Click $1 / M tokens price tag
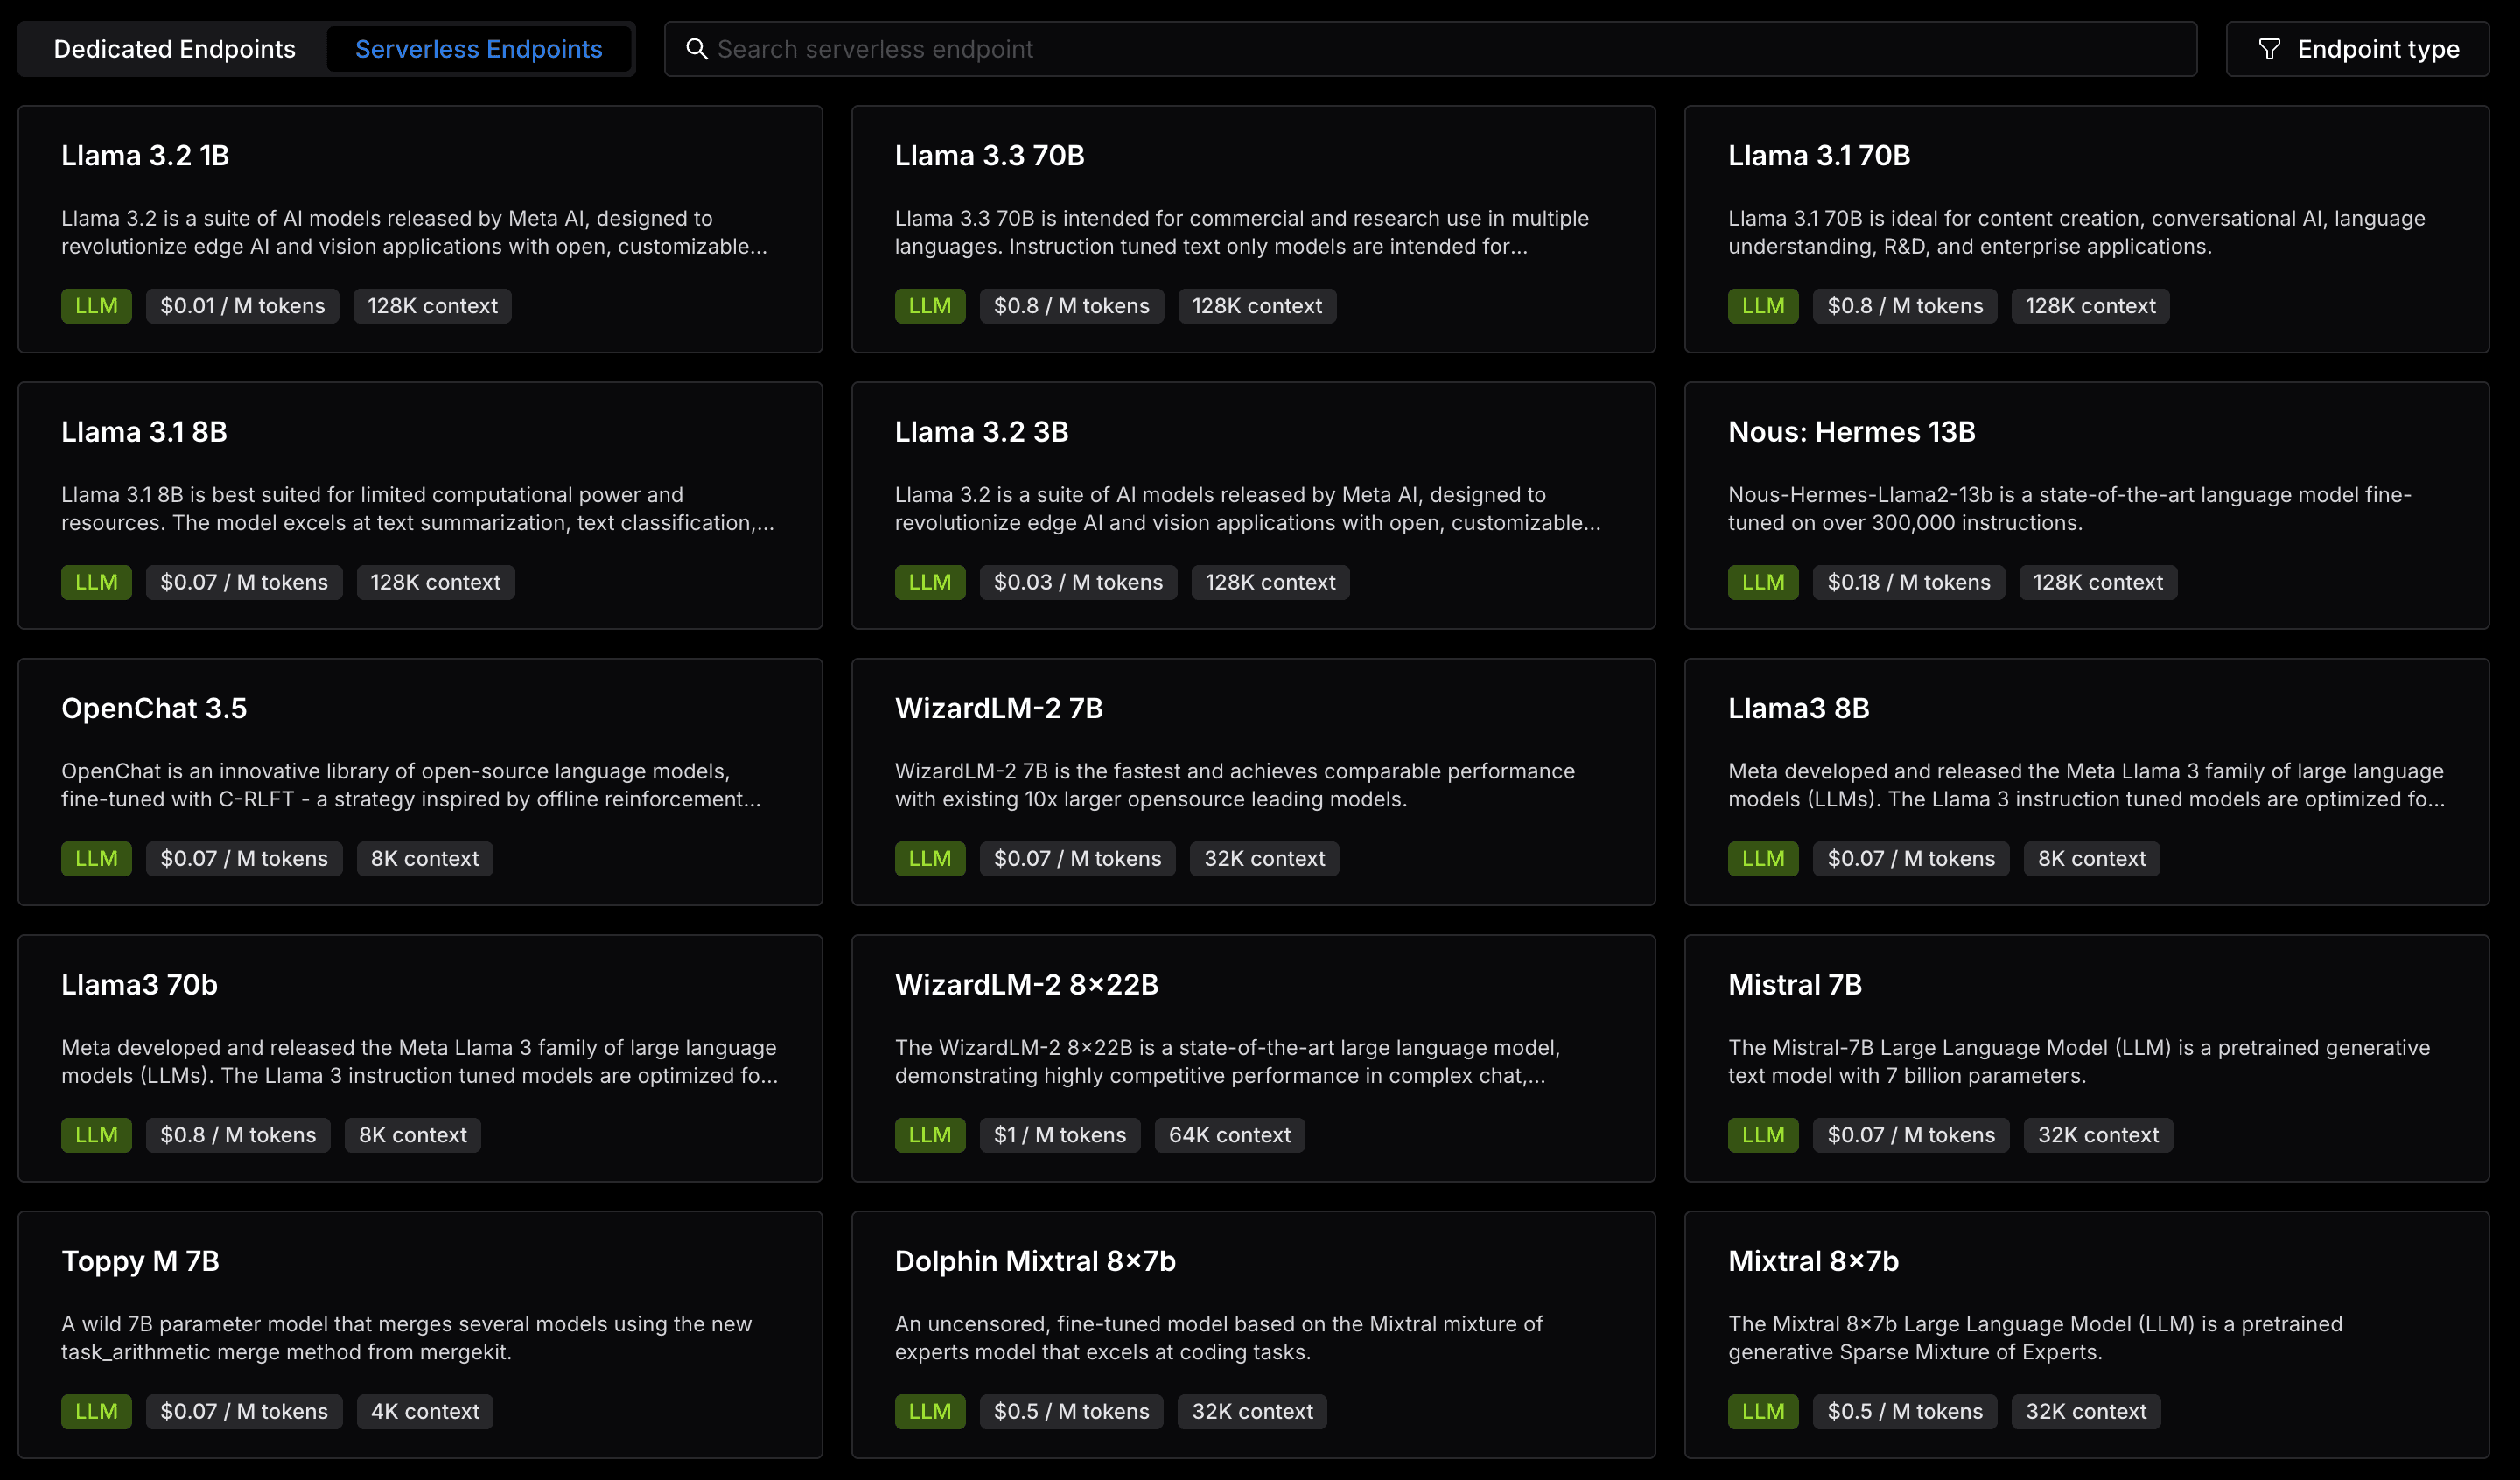This screenshot has height=1480, width=2520. click(x=1060, y=1135)
